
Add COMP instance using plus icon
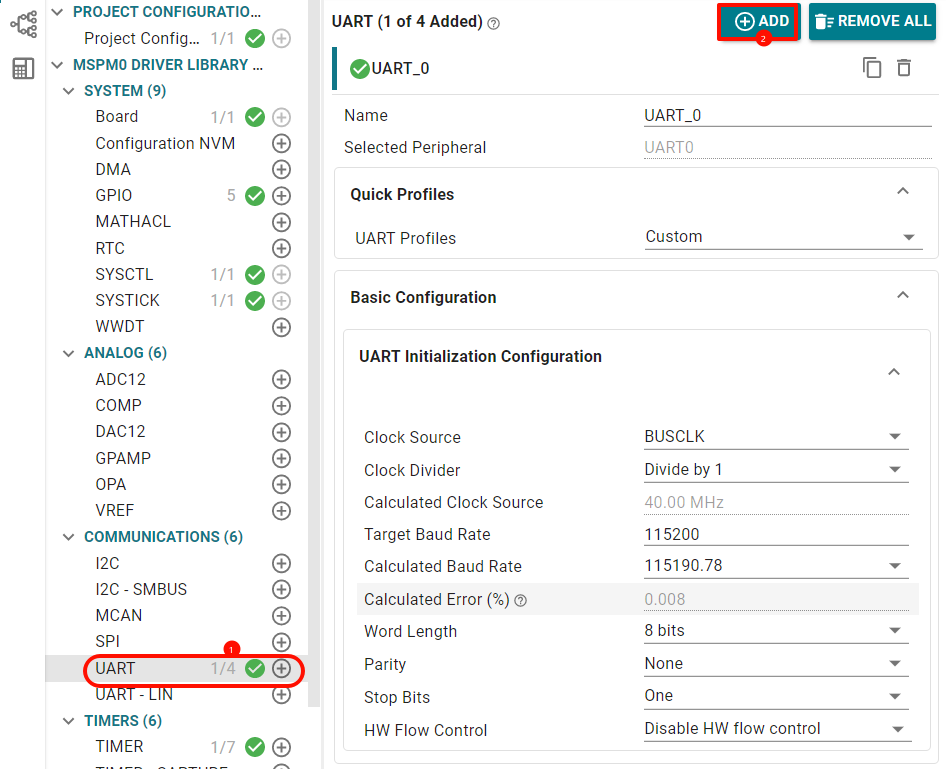(x=281, y=405)
